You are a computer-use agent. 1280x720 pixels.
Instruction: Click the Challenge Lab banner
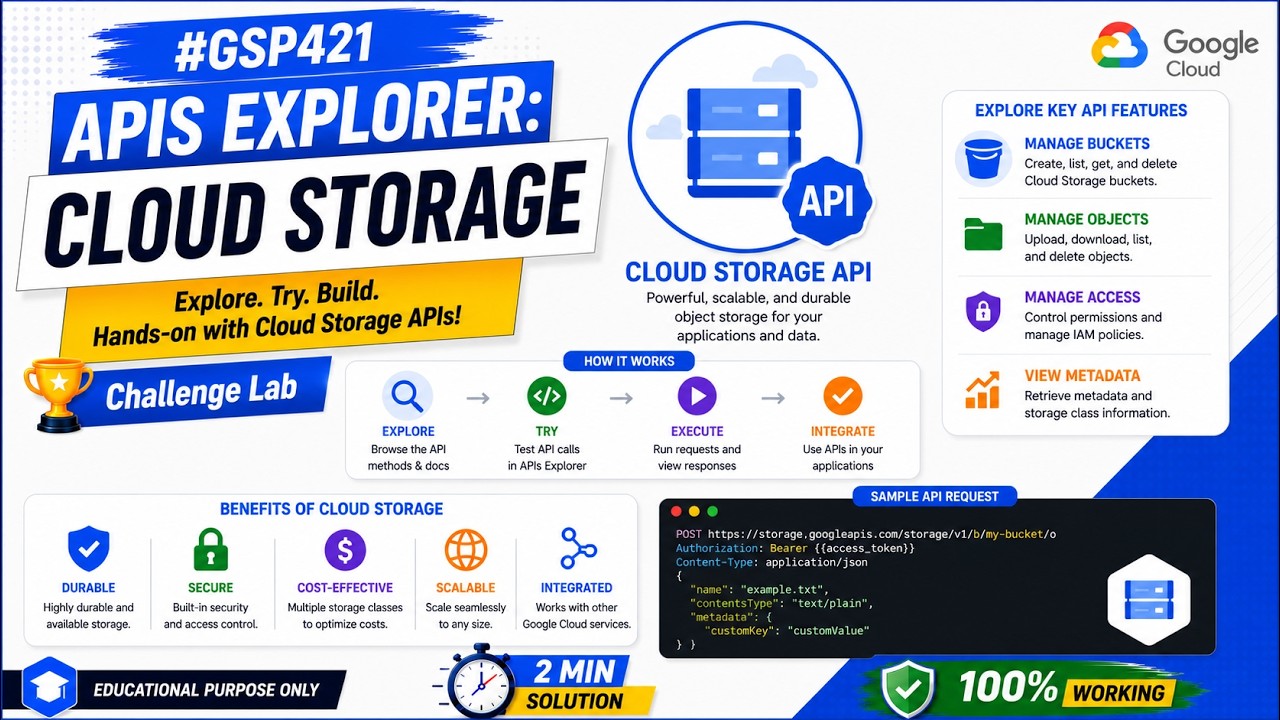pos(203,389)
